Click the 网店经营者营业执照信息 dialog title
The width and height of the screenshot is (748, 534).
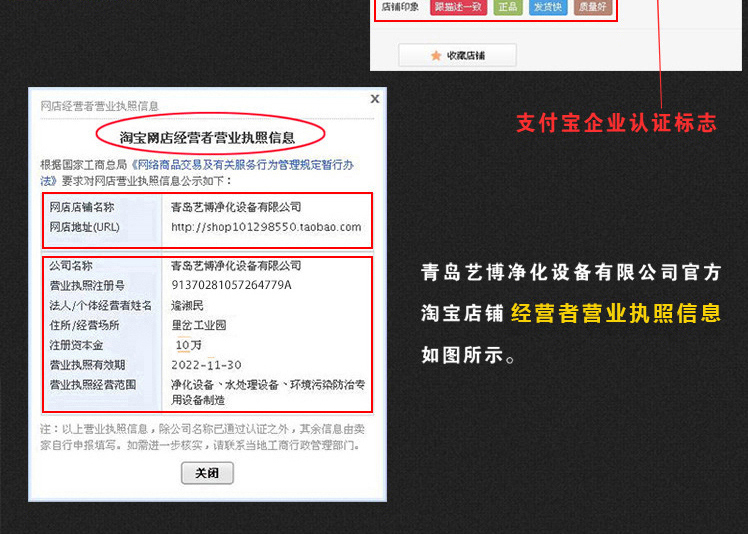tap(99, 106)
